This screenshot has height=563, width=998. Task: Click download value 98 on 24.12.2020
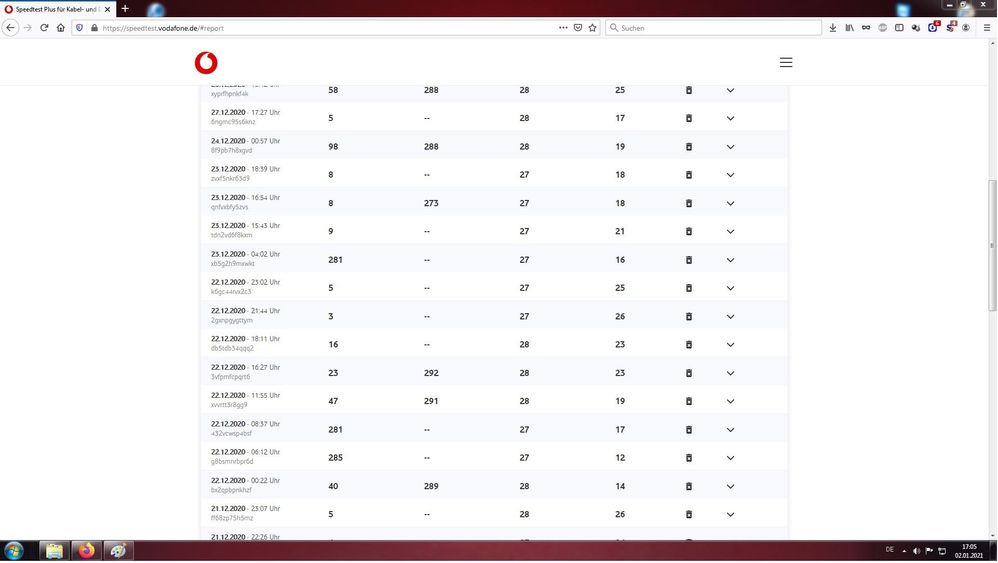[333, 146]
